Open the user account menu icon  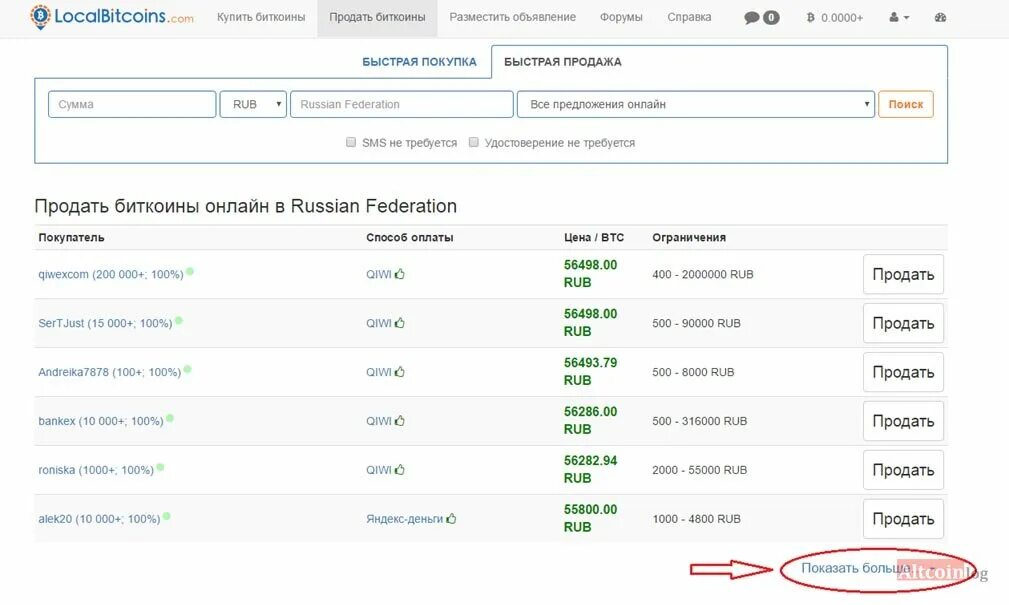(899, 17)
